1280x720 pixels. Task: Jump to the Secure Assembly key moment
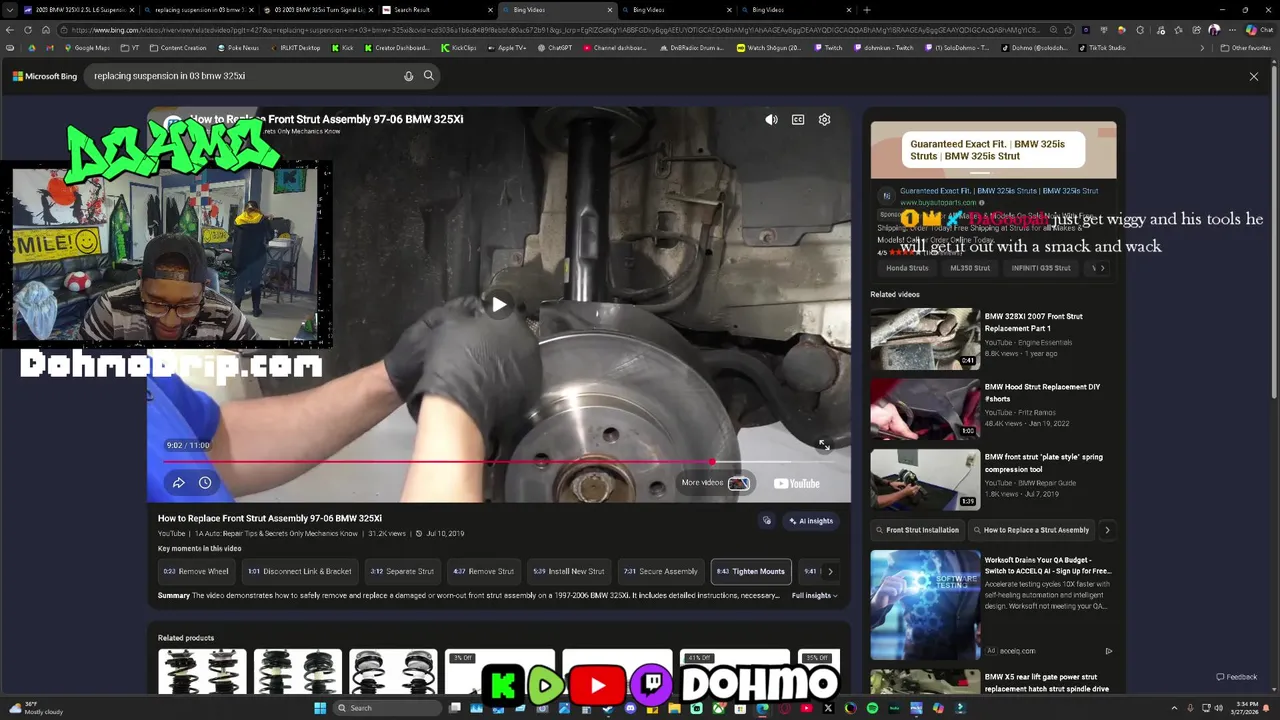[661, 571]
